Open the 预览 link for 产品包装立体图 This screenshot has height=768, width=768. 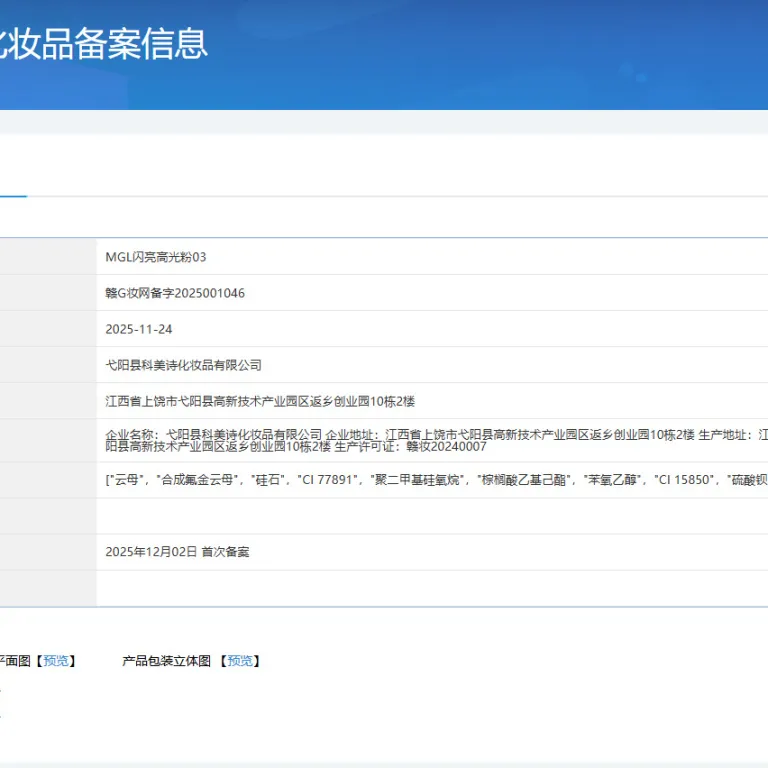click(240, 661)
